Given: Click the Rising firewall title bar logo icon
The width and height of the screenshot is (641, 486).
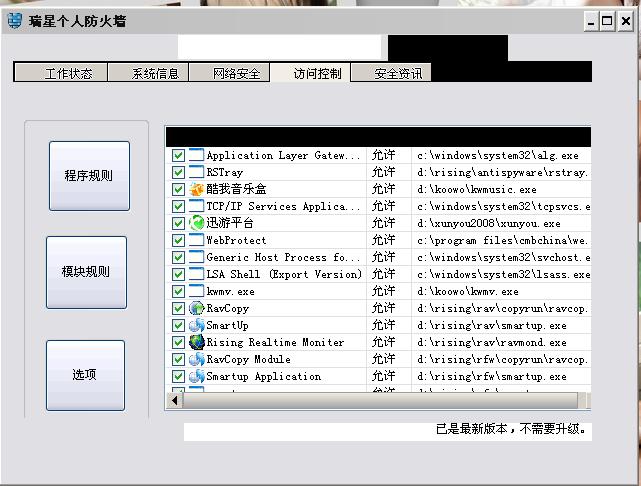Looking at the screenshot, I should click(x=14, y=20).
